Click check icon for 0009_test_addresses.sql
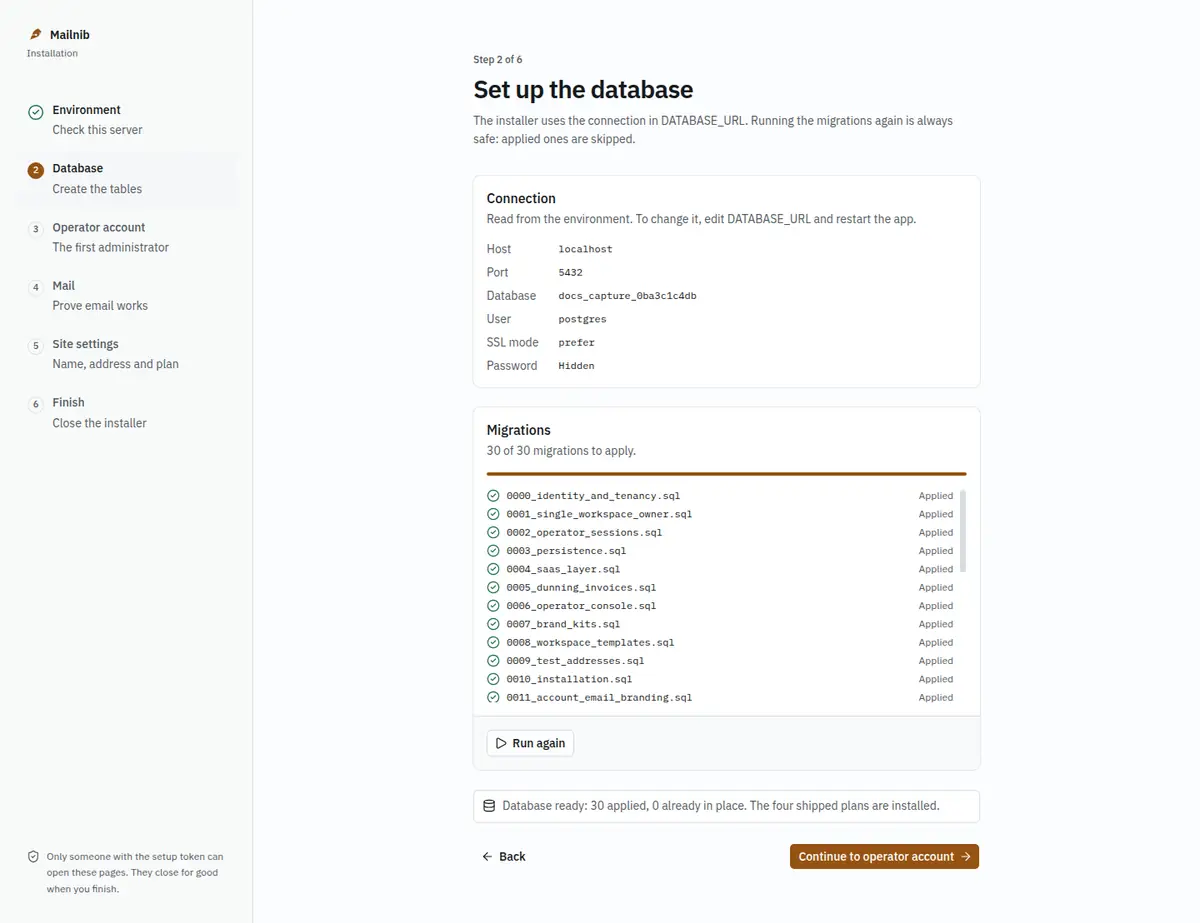1200x923 pixels. click(493, 661)
